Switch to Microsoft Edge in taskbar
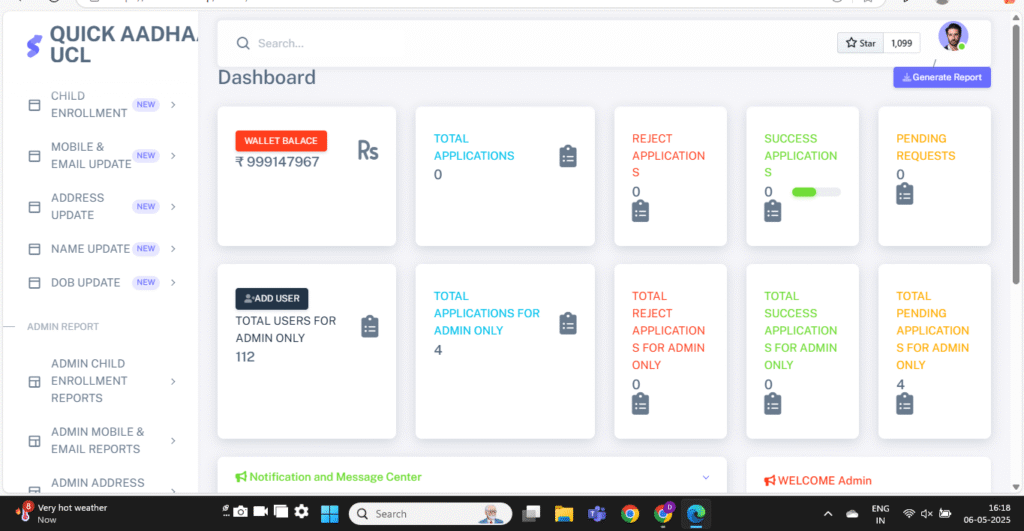The image size is (1024, 531). pyautogui.click(x=696, y=514)
